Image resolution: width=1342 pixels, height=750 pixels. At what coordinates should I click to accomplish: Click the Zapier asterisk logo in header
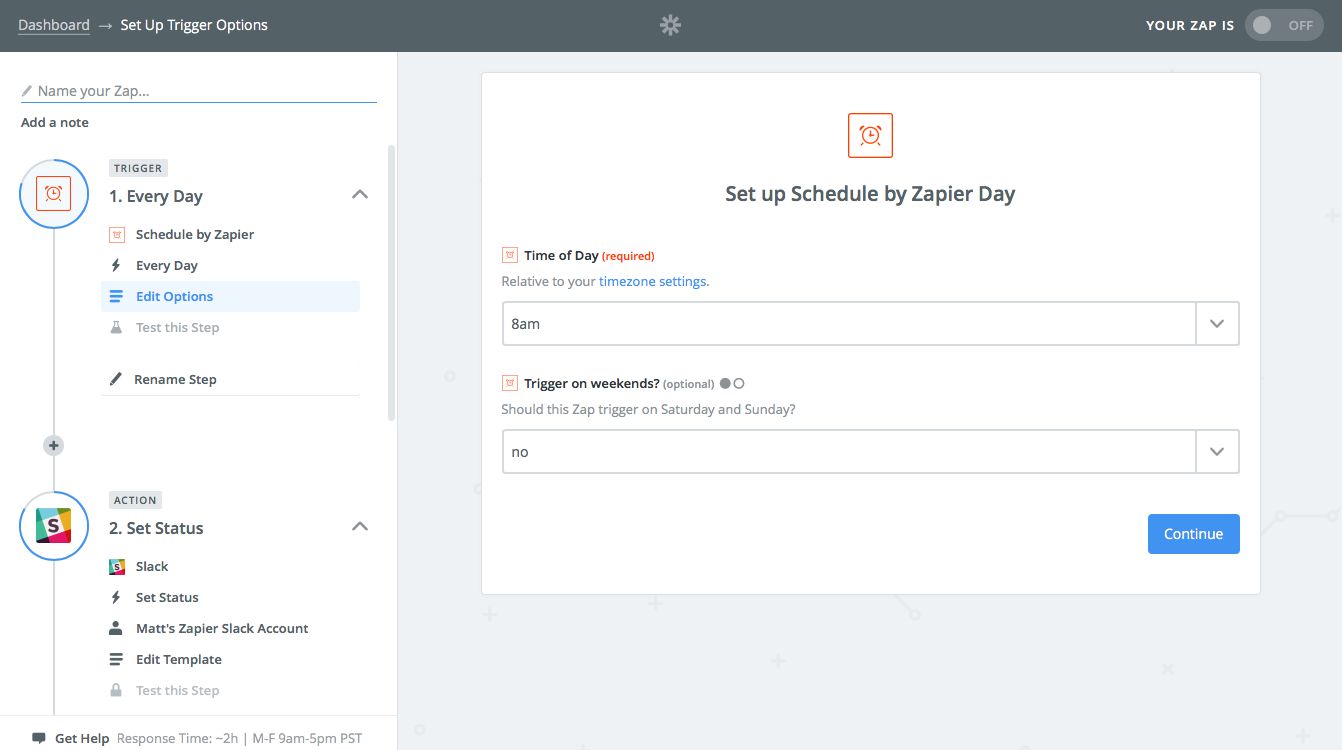point(670,26)
